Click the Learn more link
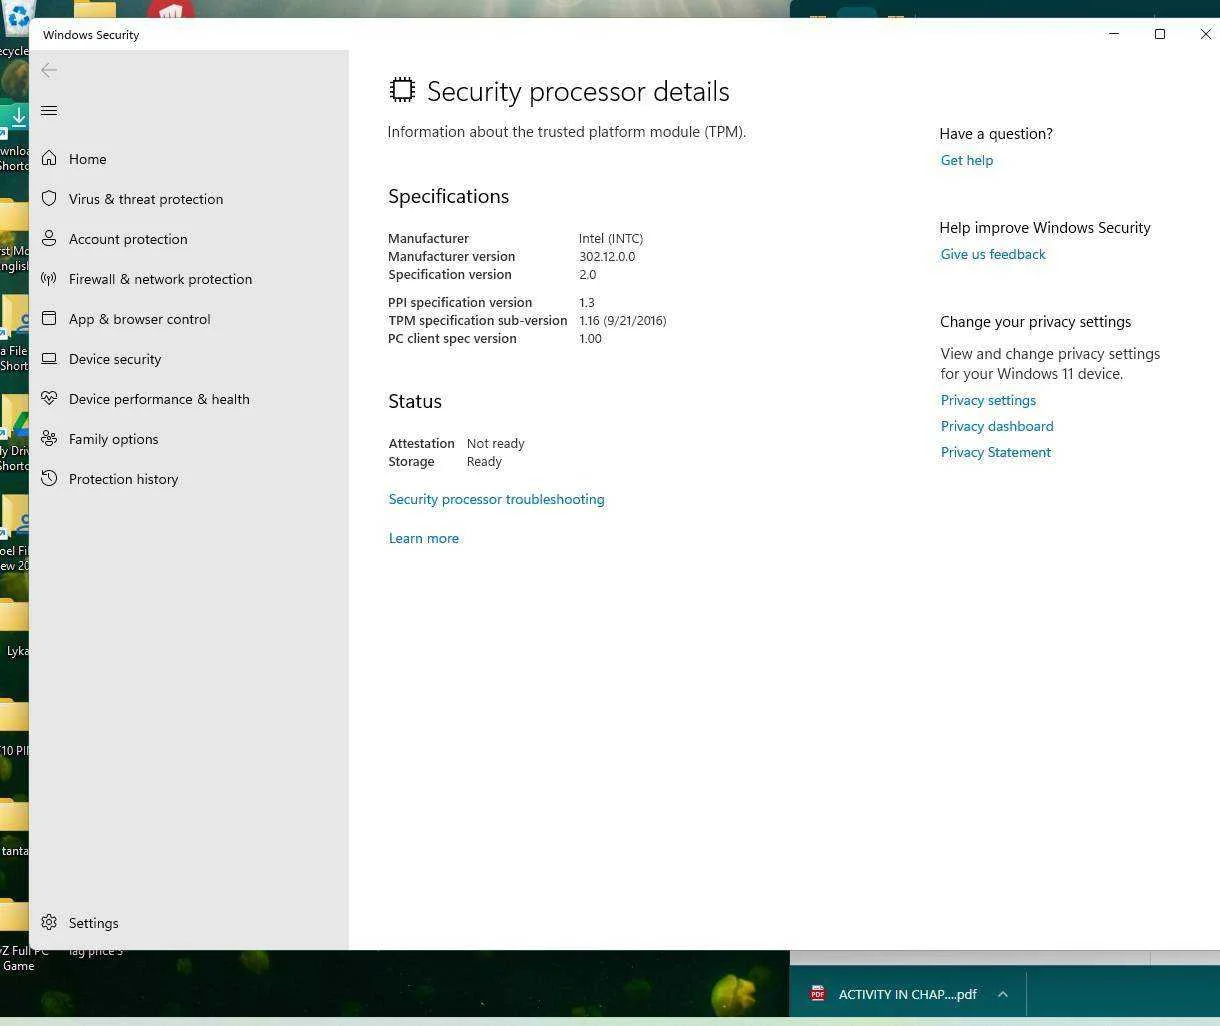The width and height of the screenshot is (1220, 1026). [424, 538]
